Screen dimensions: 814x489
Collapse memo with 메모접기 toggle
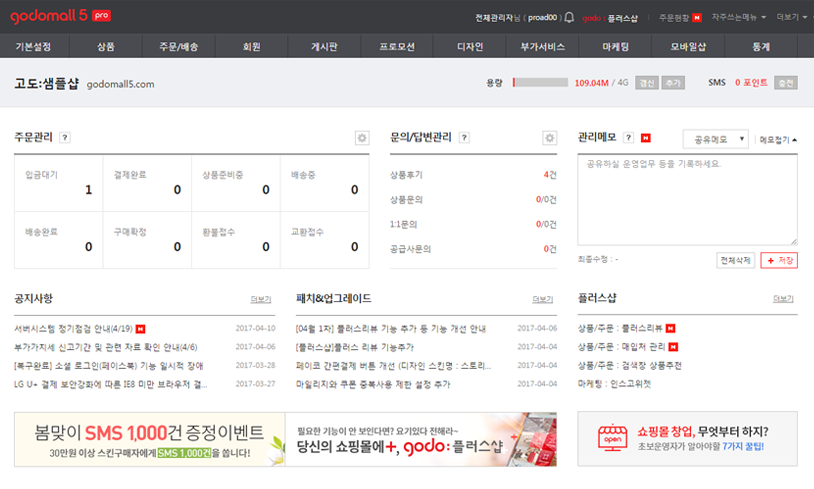click(778, 140)
